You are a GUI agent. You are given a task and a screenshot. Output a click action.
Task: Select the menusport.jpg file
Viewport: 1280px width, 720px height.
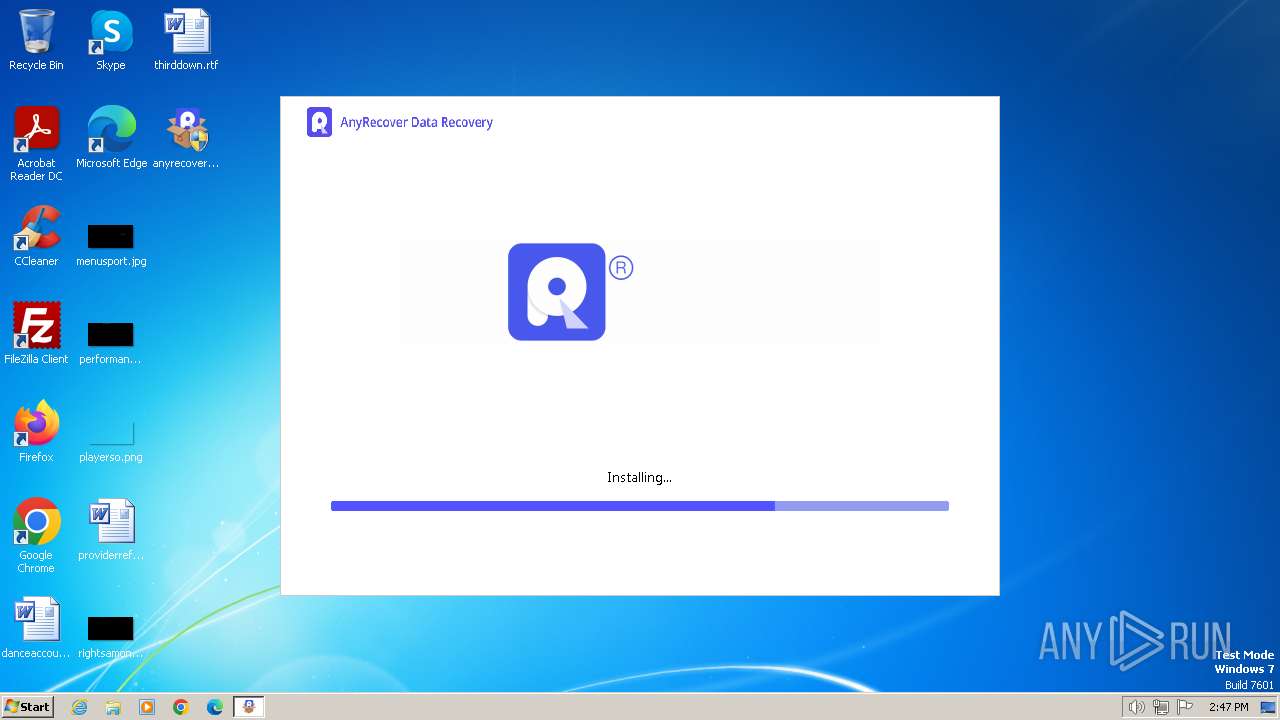(111, 244)
